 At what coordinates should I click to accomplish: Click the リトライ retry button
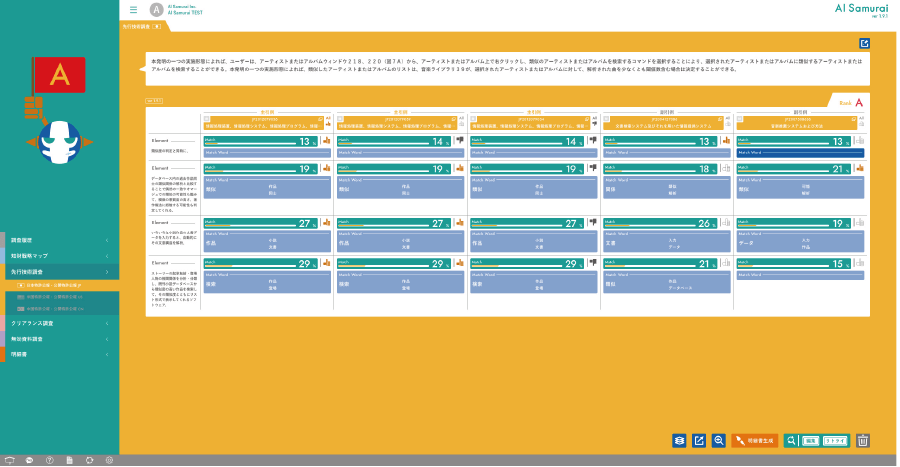pos(836,439)
